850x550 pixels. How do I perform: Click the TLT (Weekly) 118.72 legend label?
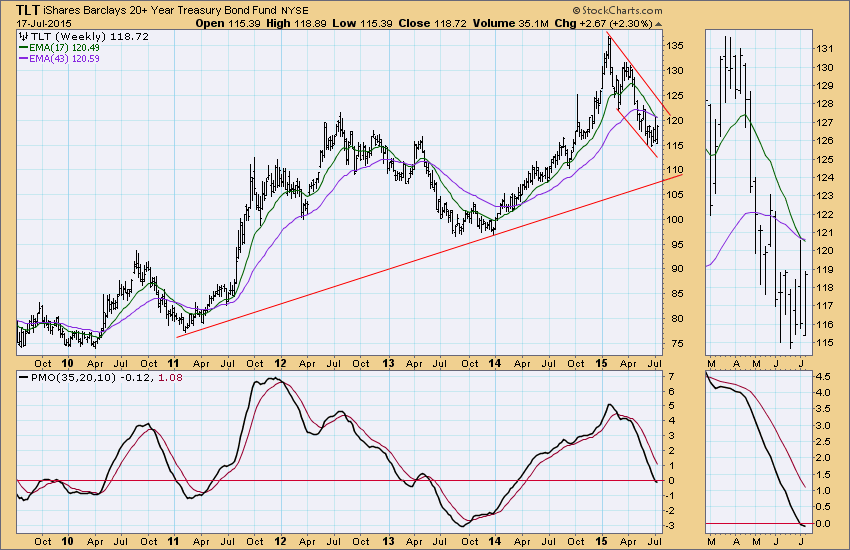(90, 36)
